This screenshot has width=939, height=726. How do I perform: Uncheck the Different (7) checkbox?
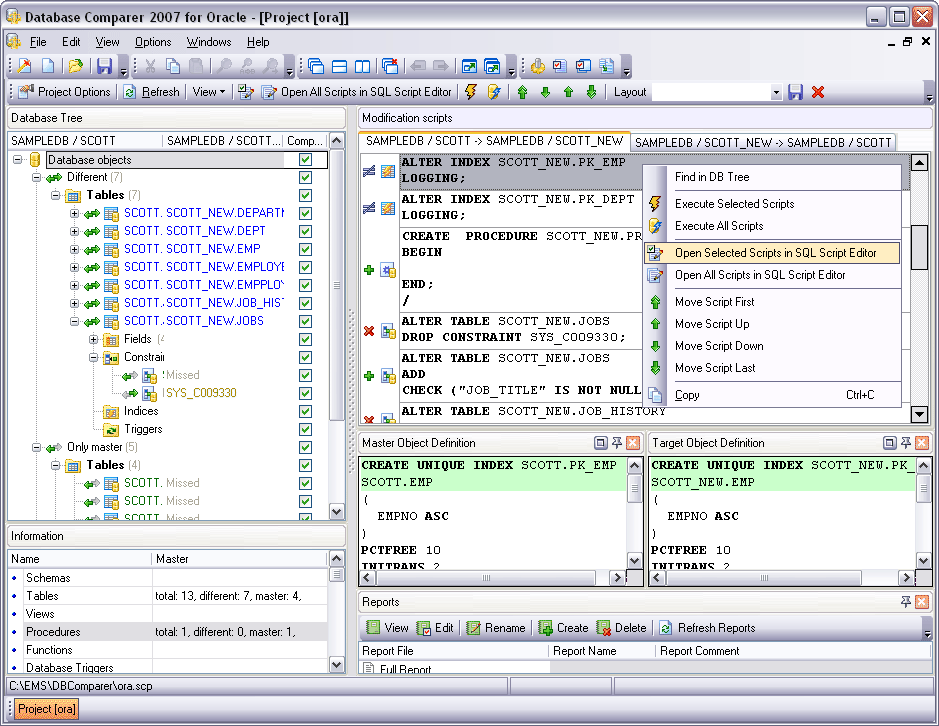[305, 177]
